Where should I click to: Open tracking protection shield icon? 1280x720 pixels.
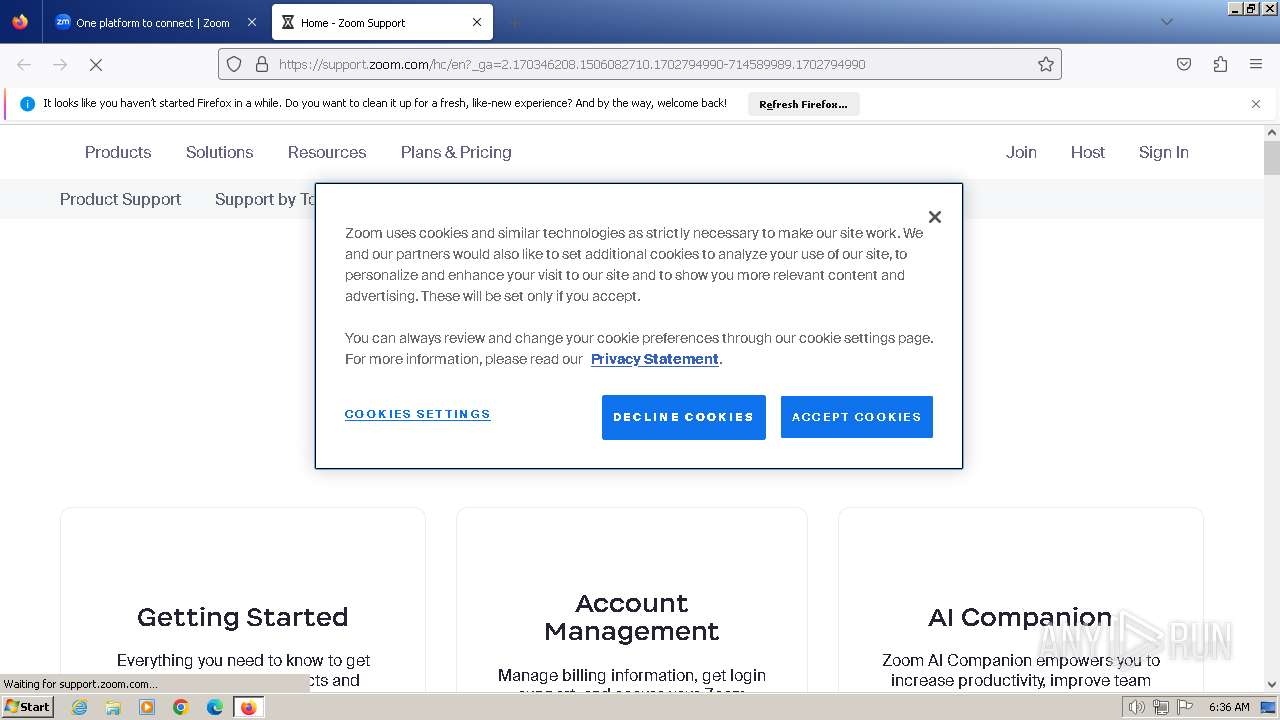click(x=234, y=64)
